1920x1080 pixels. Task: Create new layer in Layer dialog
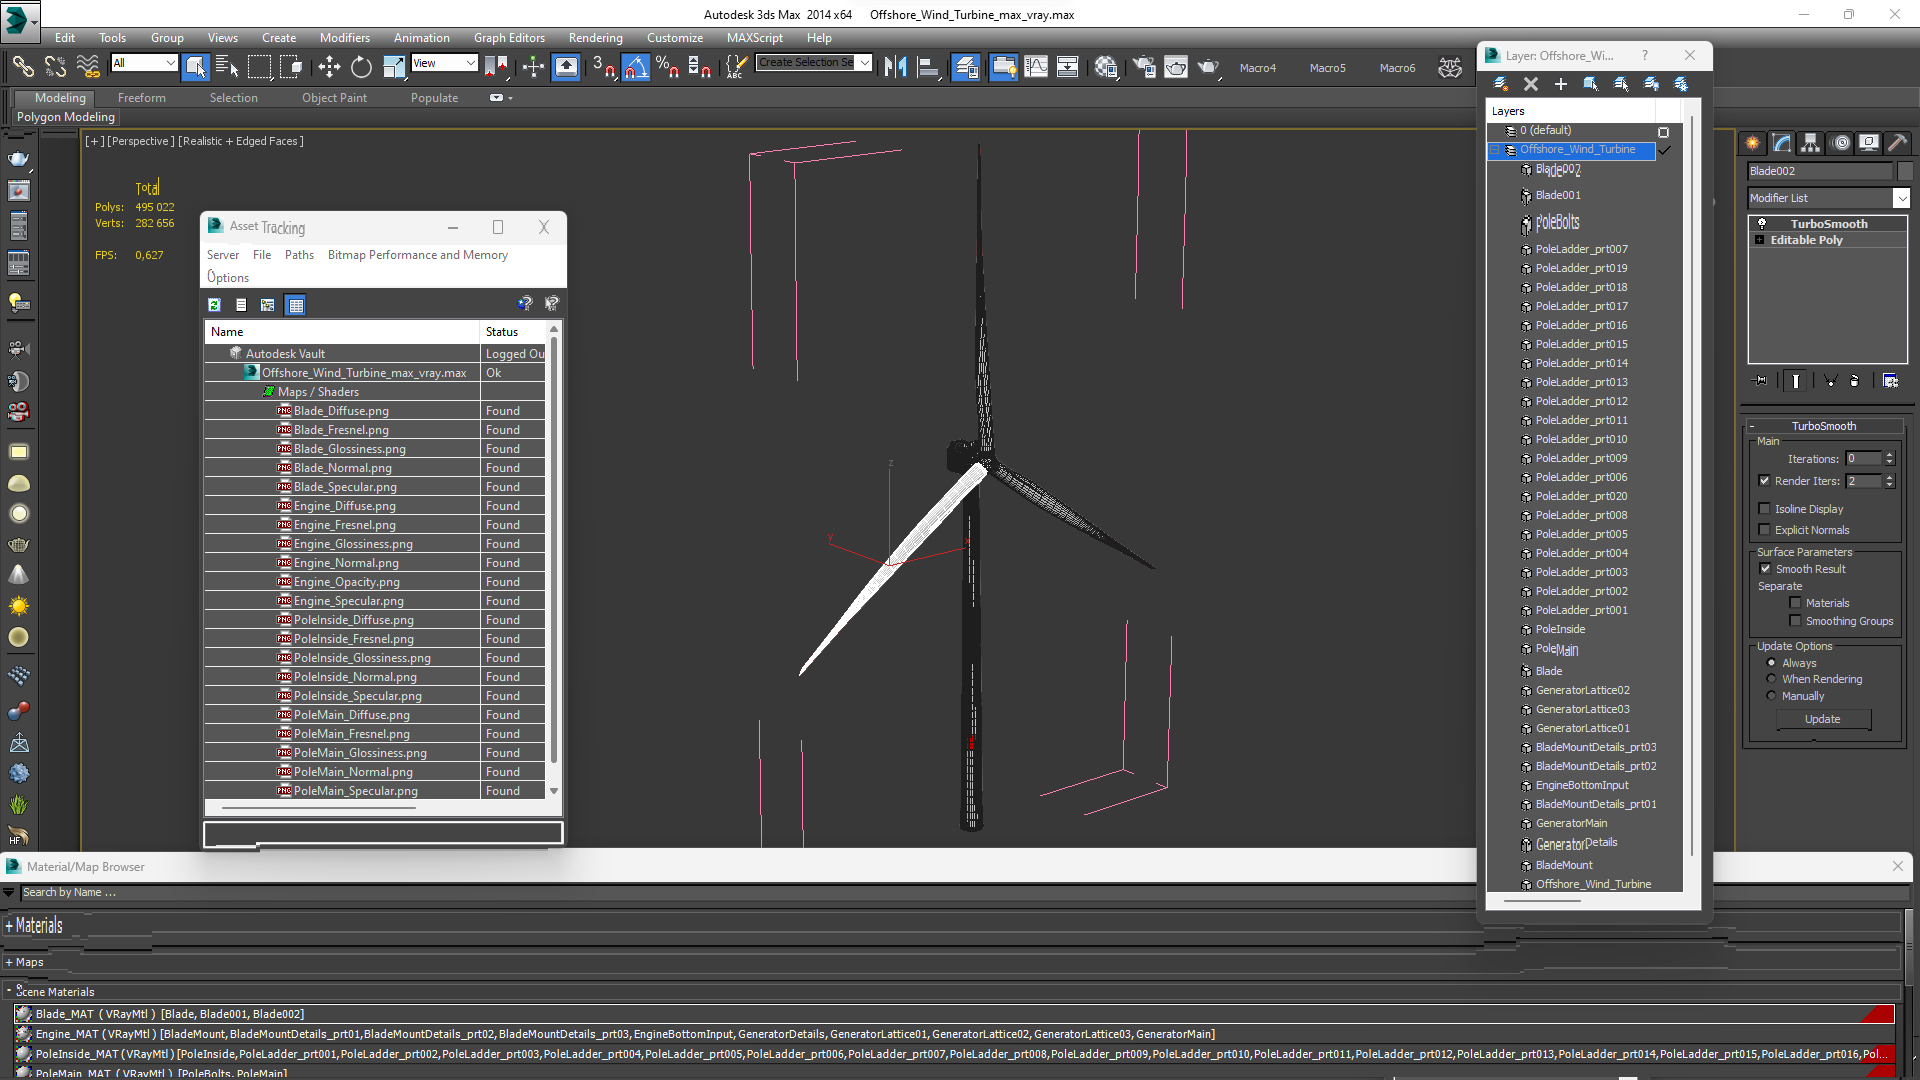coord(1500,84)
